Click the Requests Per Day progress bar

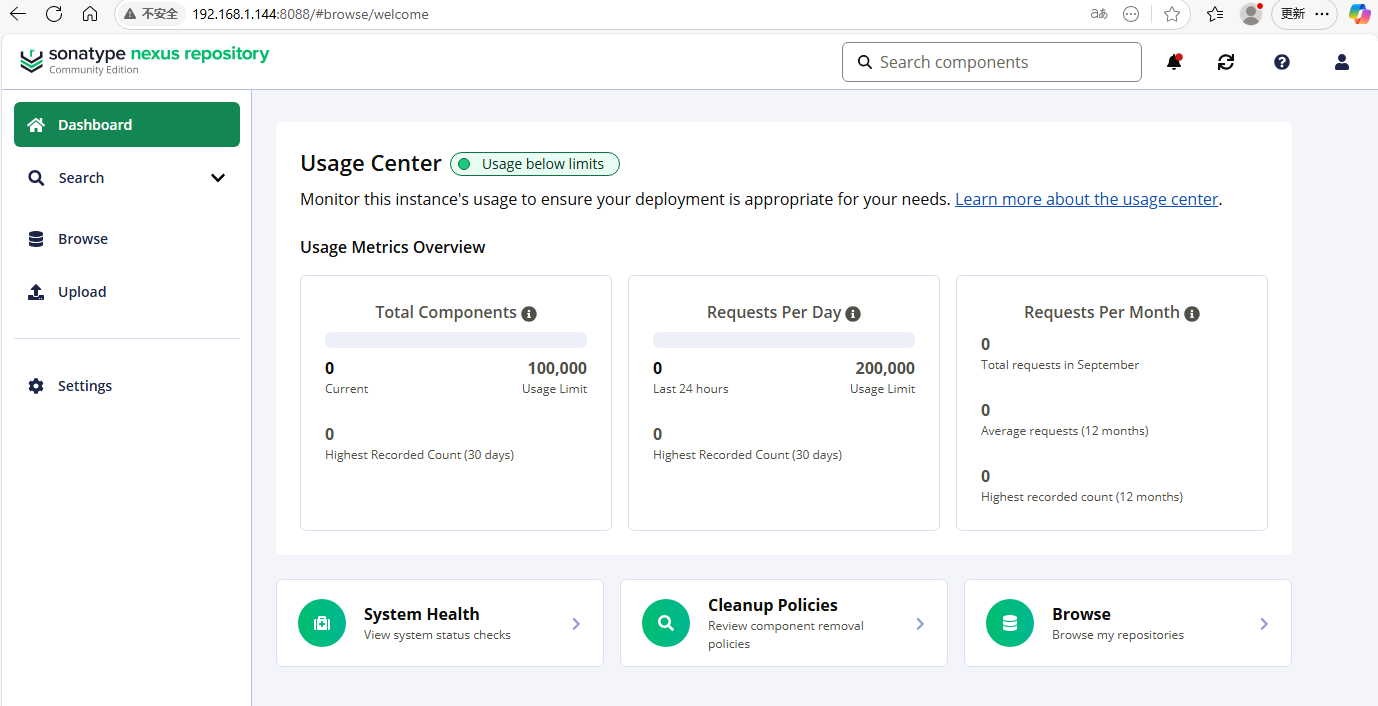click(784, 340)
